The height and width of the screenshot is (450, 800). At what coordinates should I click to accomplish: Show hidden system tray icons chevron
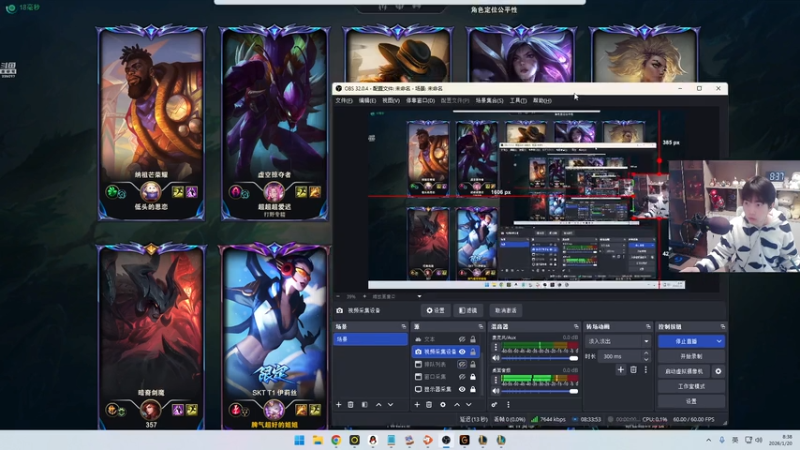coord(708,440)
